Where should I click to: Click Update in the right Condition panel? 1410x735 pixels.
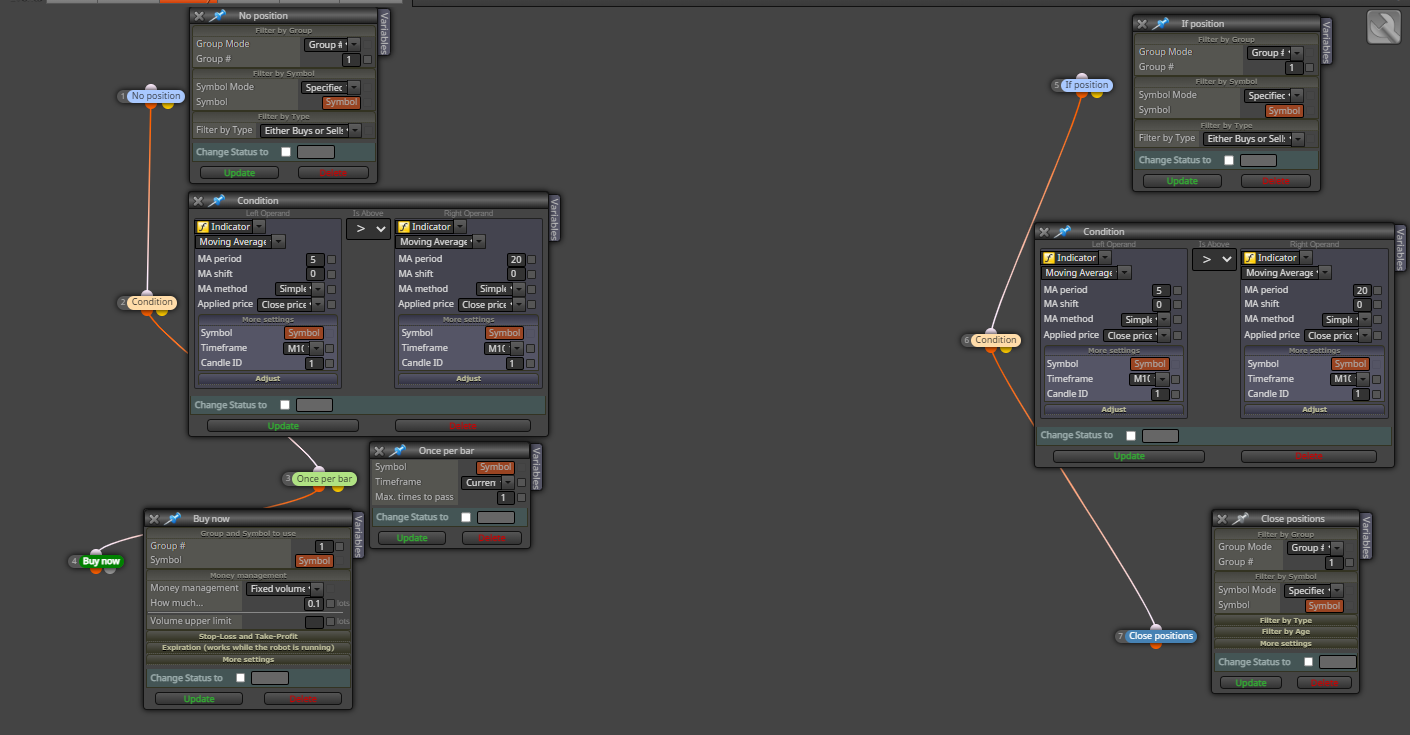pyautogui.click(x=1129, y=456)
